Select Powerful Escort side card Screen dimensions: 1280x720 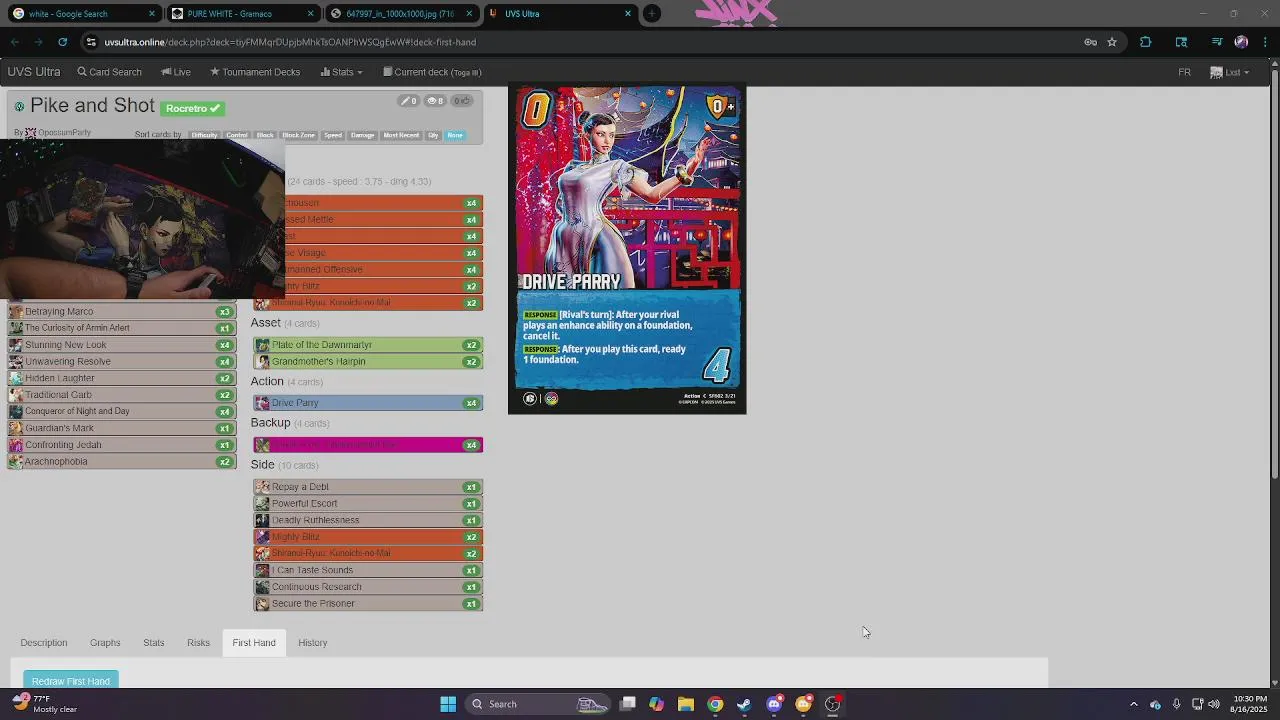tap(367, 504)
